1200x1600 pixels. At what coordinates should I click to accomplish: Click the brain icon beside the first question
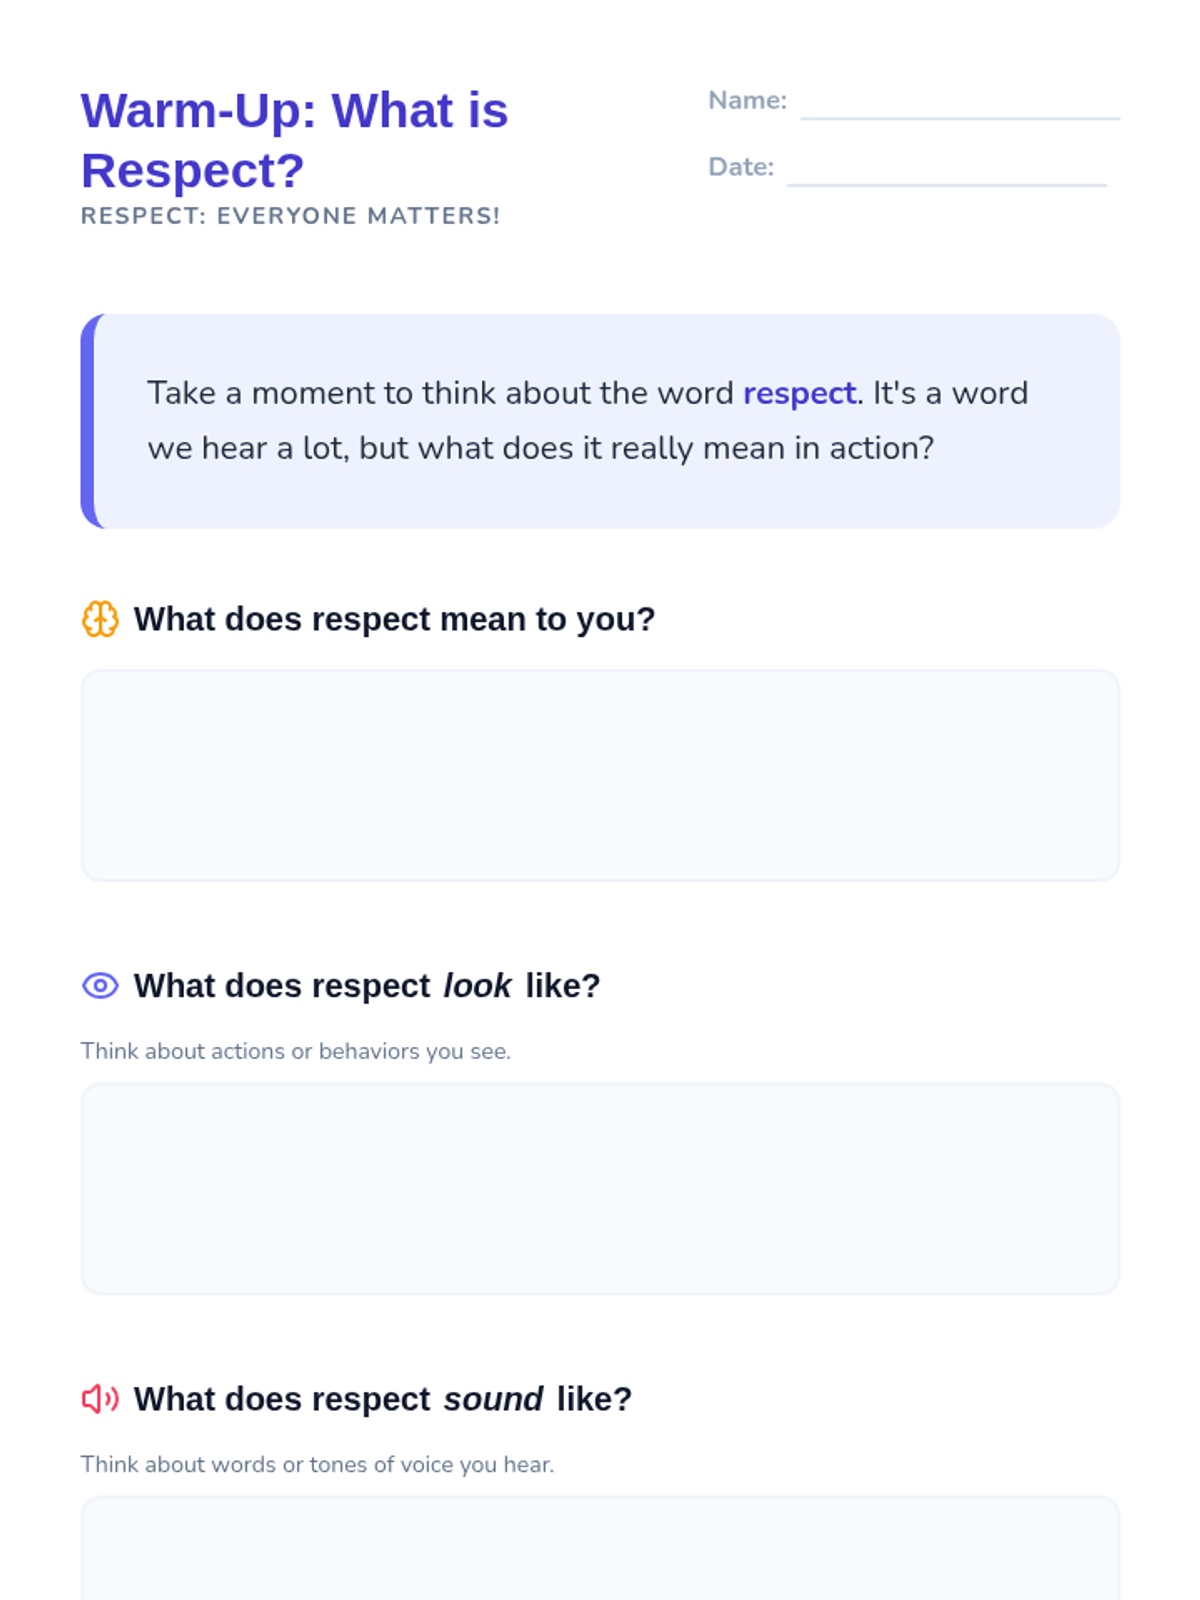pyautogui.click(x=100, y=619)
